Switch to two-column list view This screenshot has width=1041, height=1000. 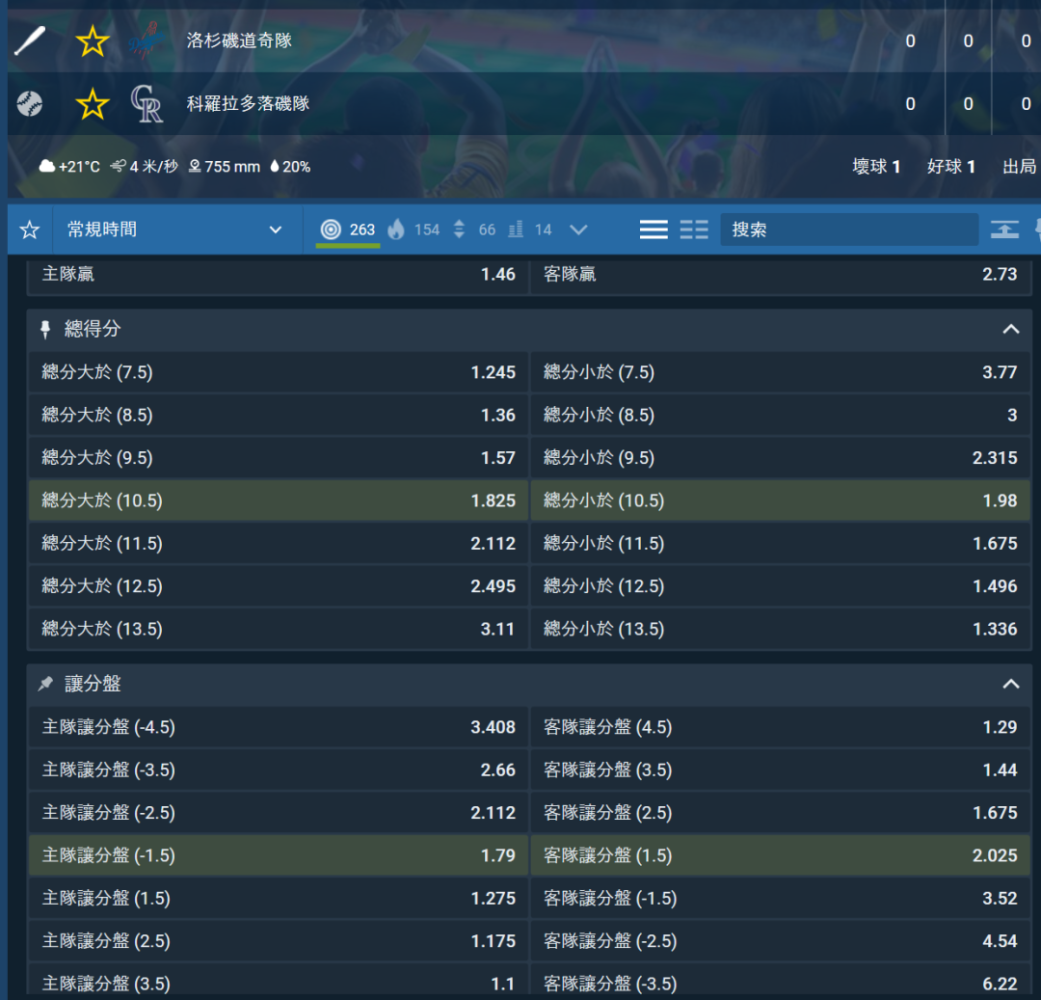(x=694, y=230)
